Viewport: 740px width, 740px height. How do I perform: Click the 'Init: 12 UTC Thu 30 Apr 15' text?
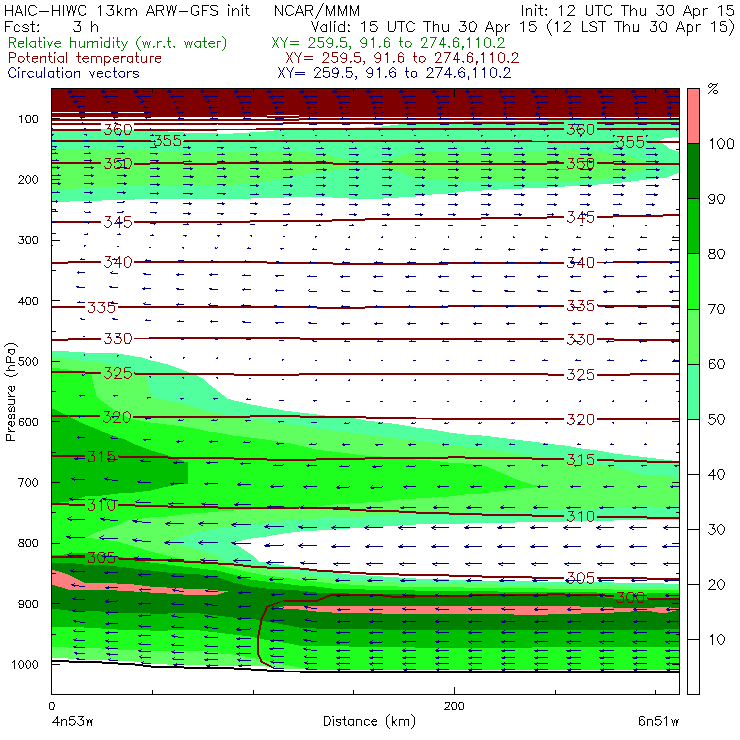pyautogui.click(x=627, y=10)
